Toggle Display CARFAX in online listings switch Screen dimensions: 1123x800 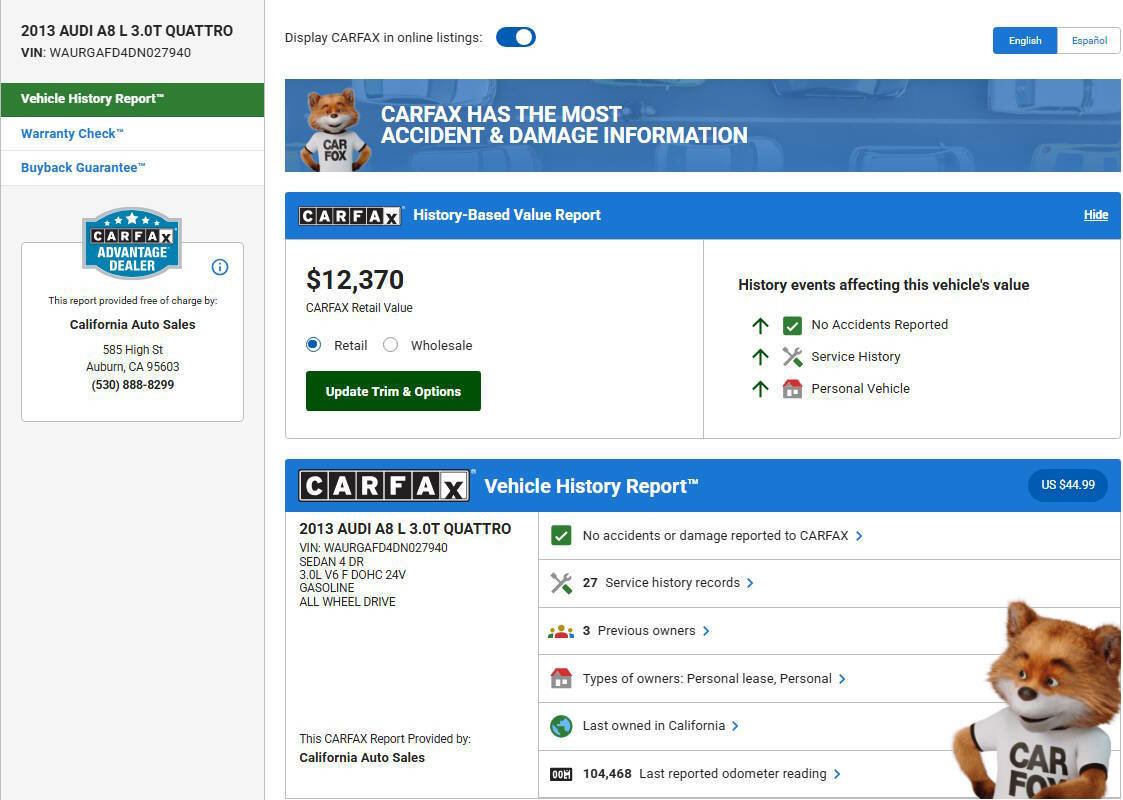click(516, 37)
